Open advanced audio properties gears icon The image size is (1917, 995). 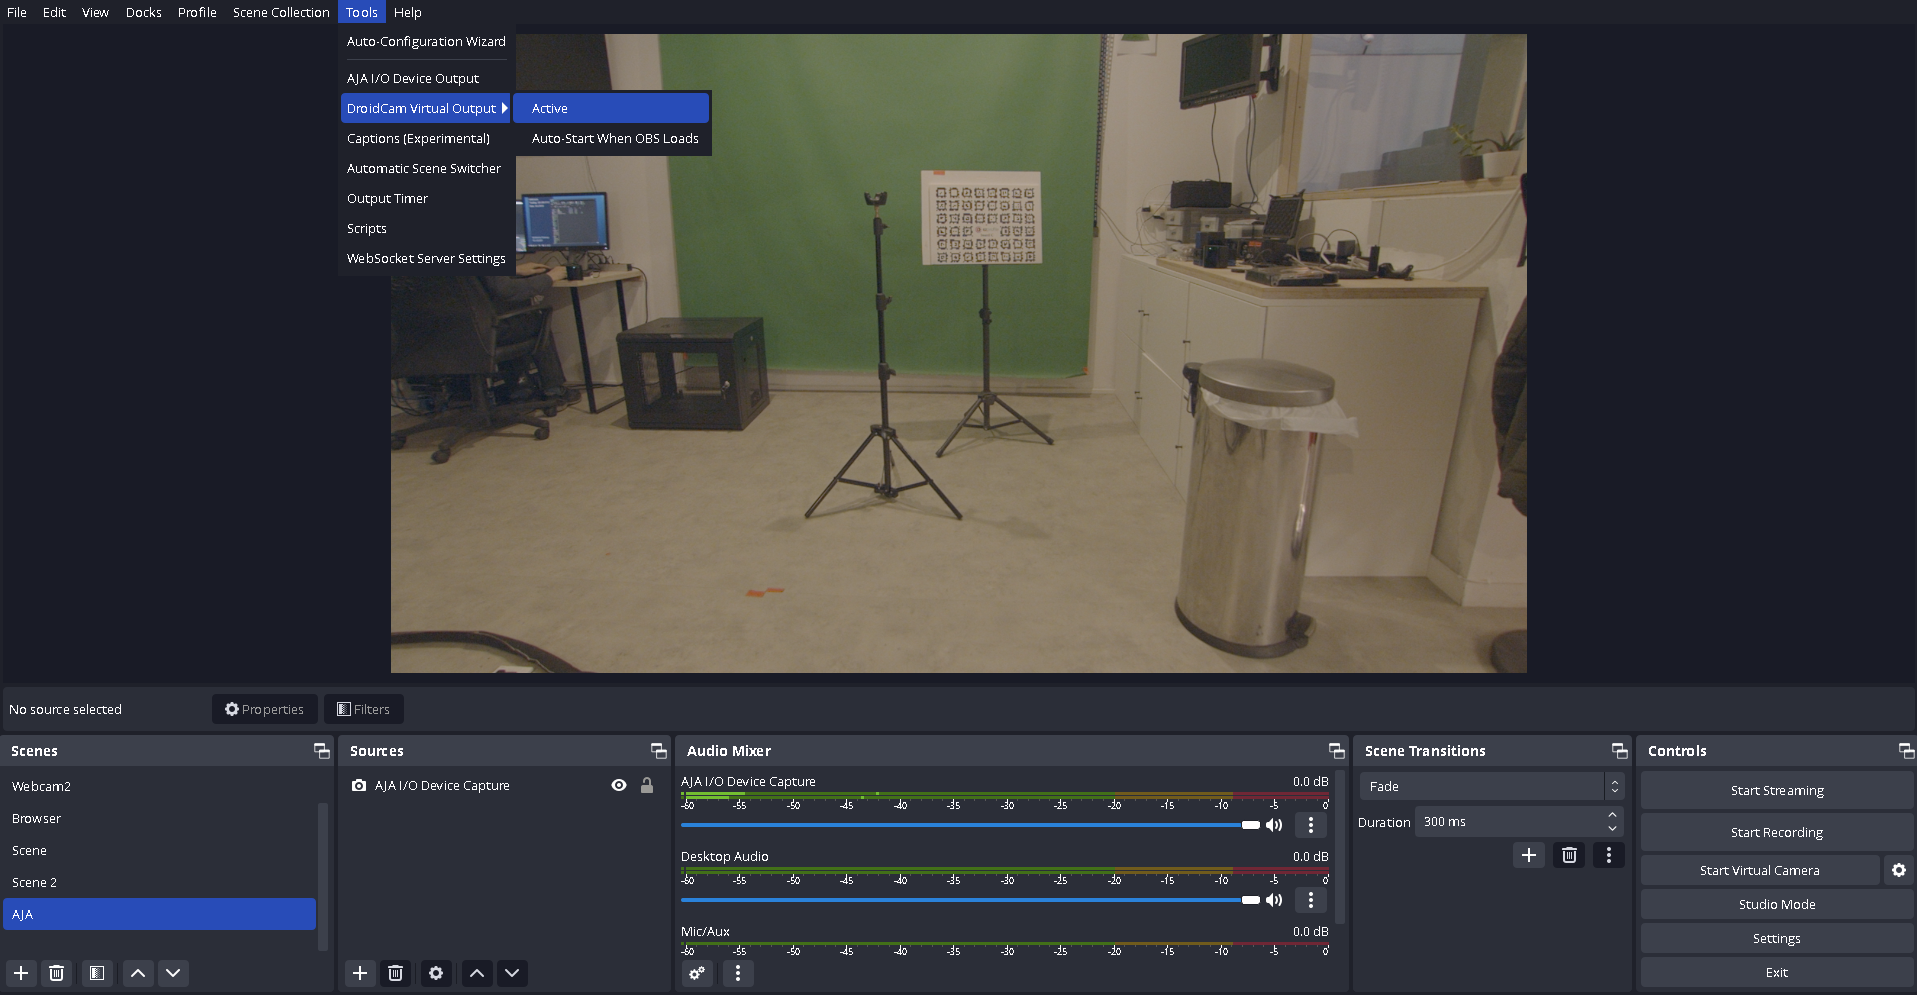(x=697, y=973)
